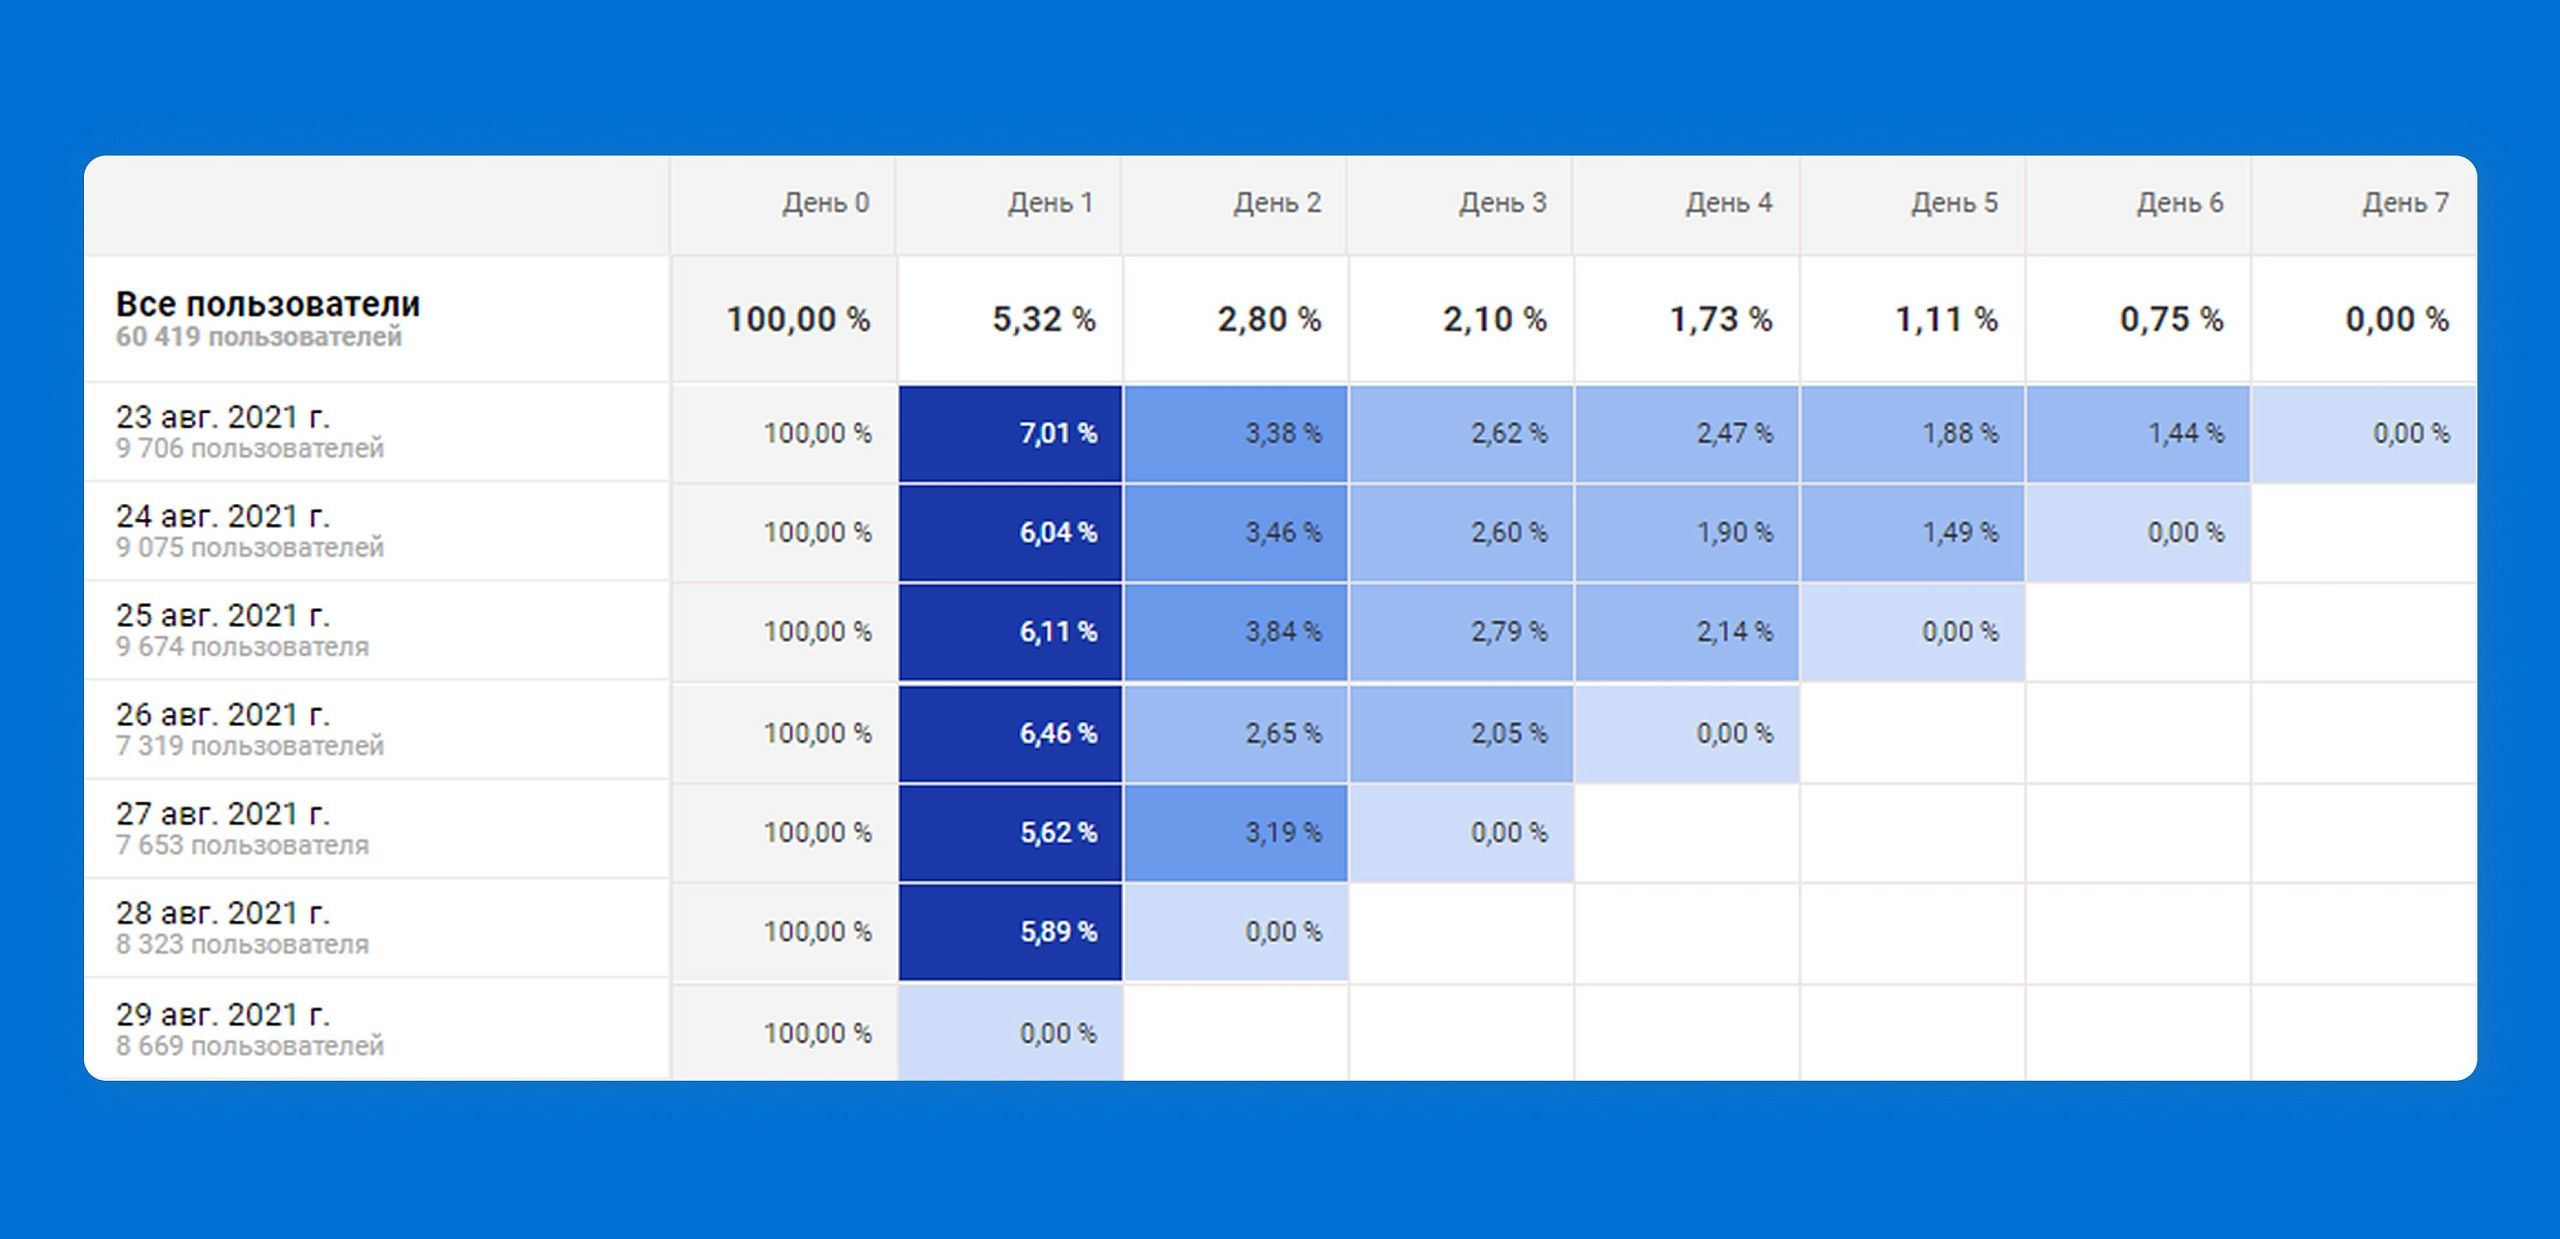Click the 1,44 % cell in День 6
The width and height of the screenshot is (2560, 1239).
(2185, 434)
